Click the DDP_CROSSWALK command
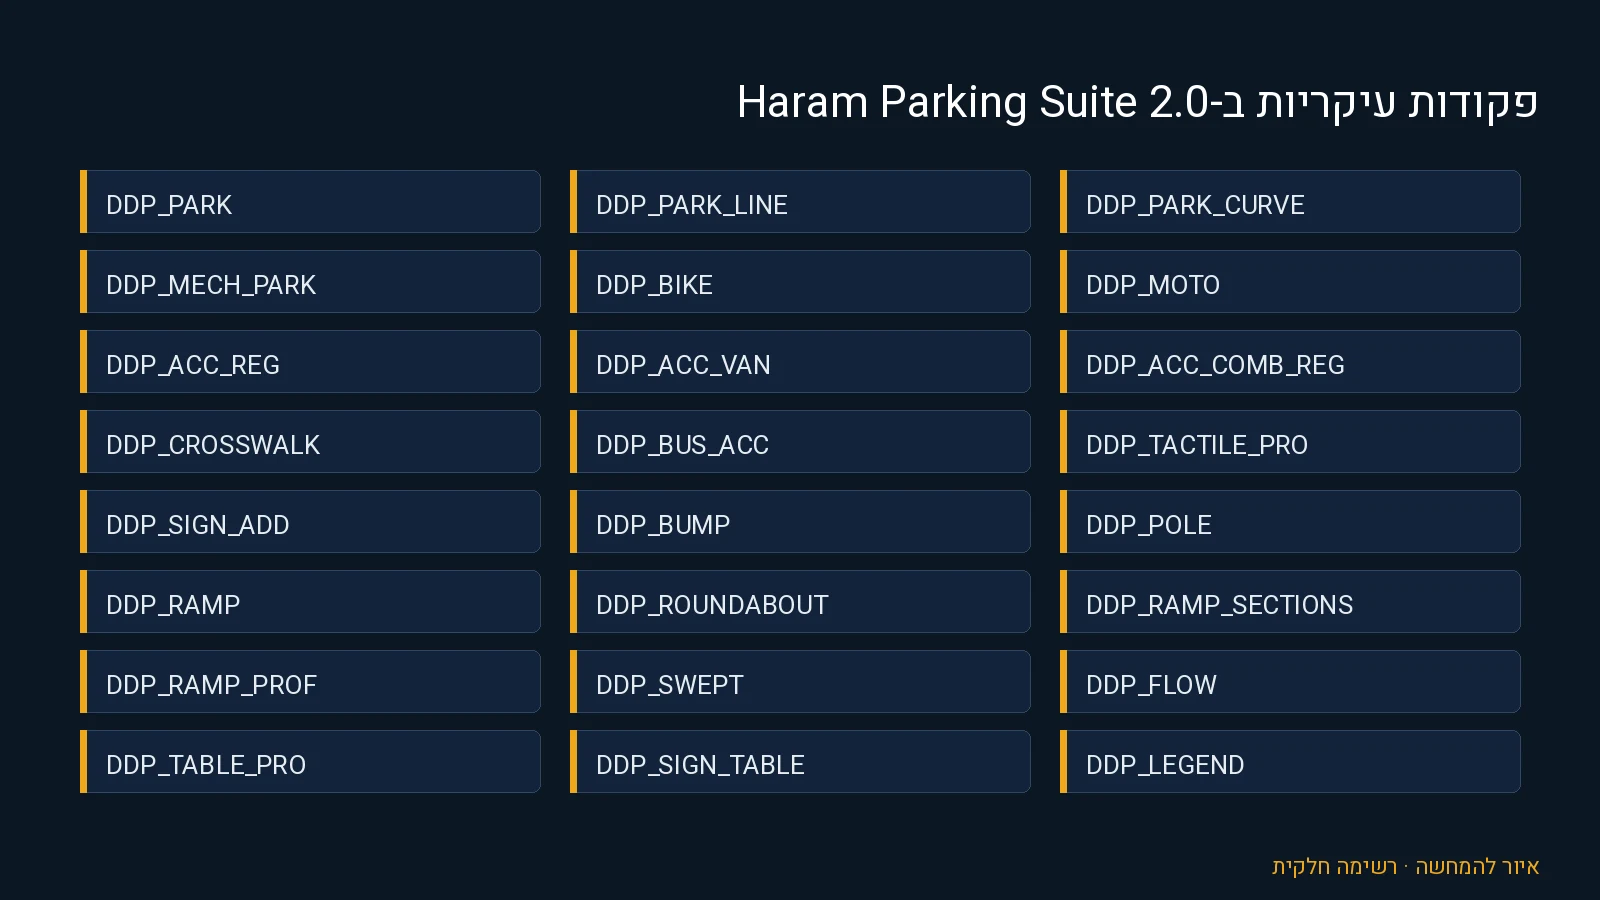 [310, 442]
